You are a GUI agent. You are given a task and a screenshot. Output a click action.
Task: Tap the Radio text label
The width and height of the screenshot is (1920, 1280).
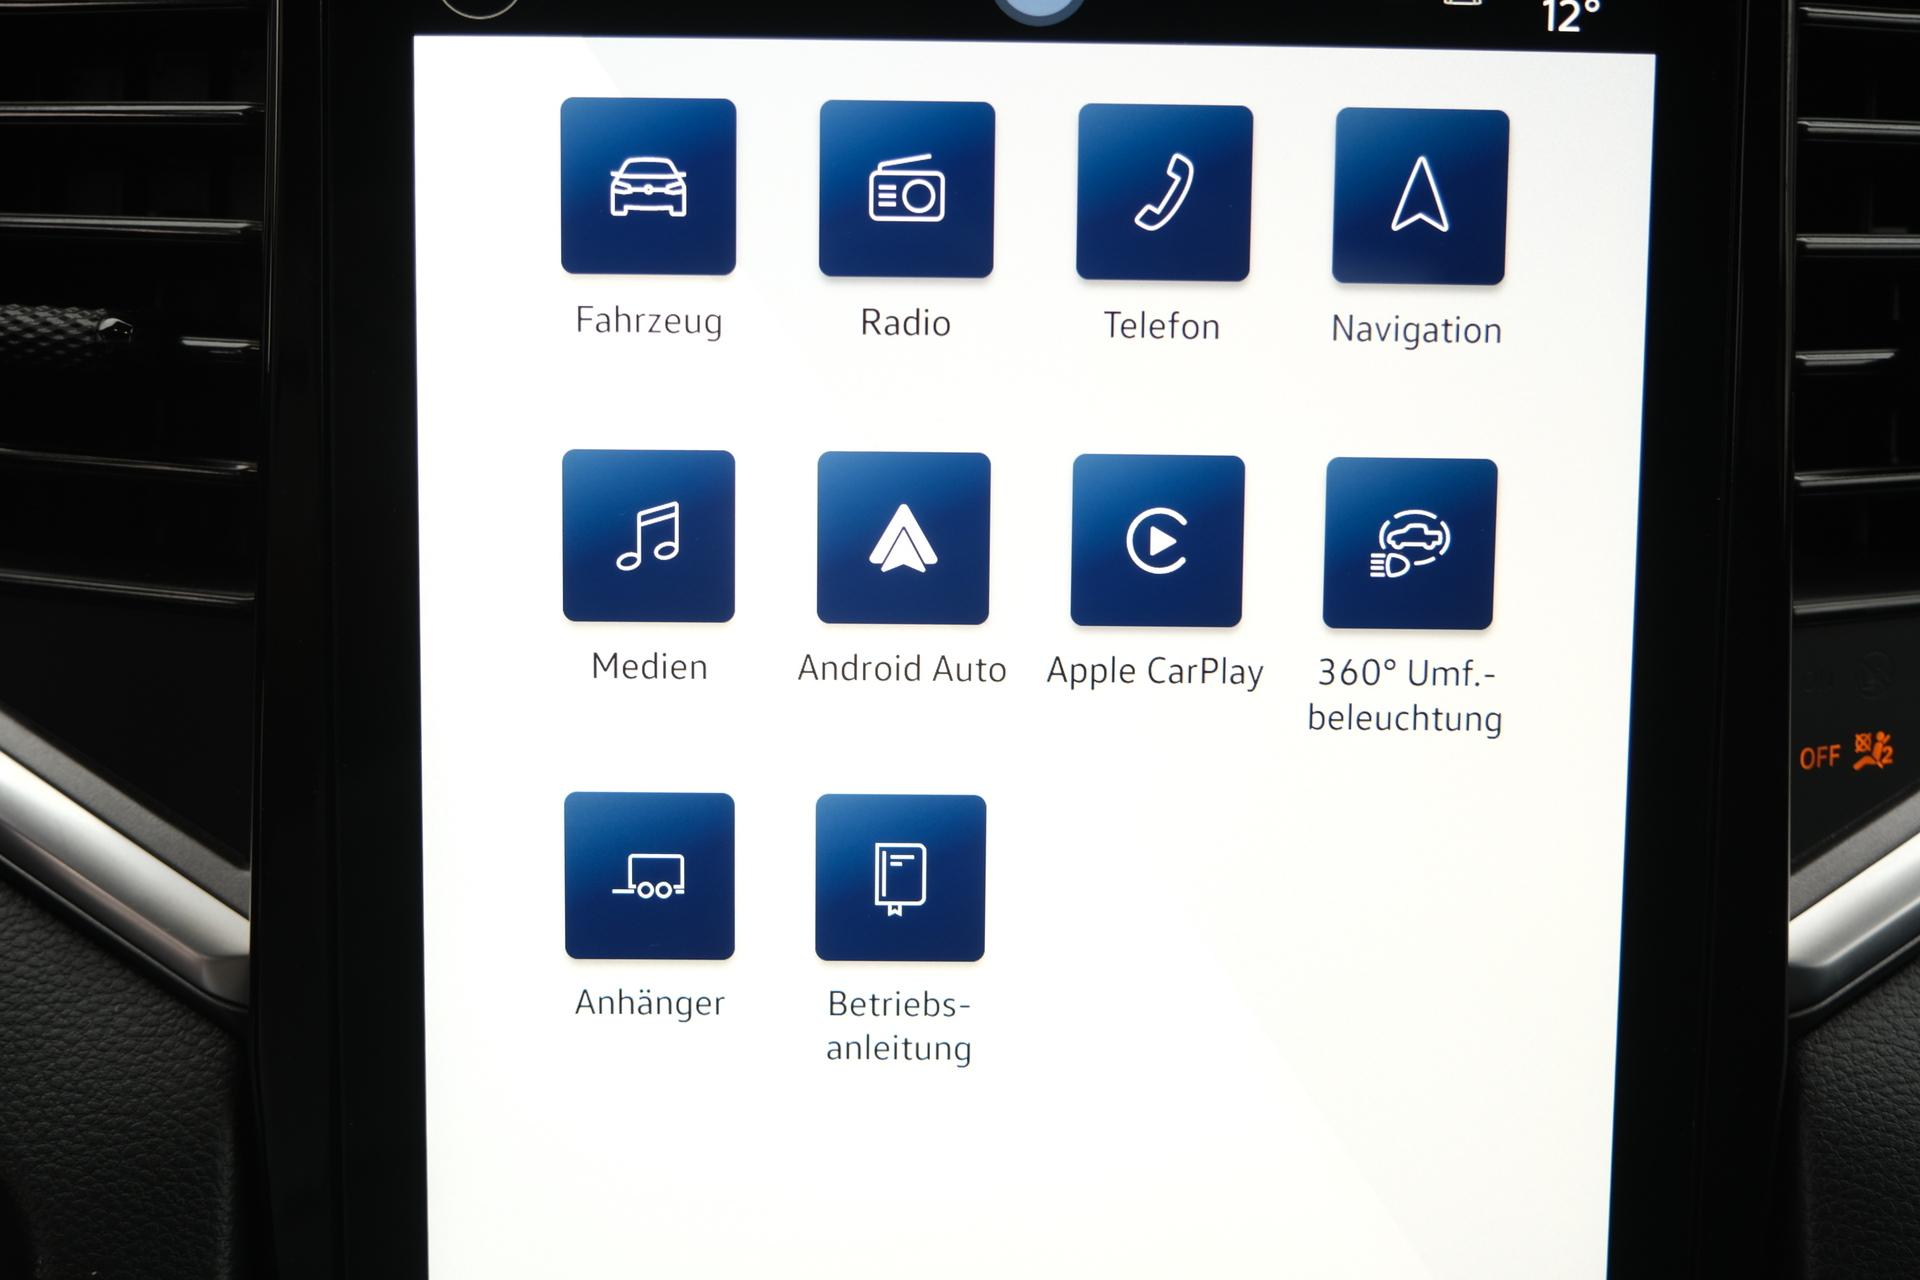click(x=905, y=323)
